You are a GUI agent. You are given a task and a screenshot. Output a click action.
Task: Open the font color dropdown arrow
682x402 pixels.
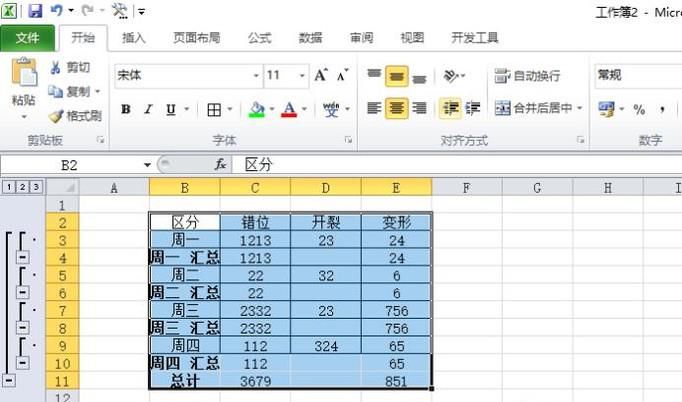pyautogui.click(x=304, y=109)
